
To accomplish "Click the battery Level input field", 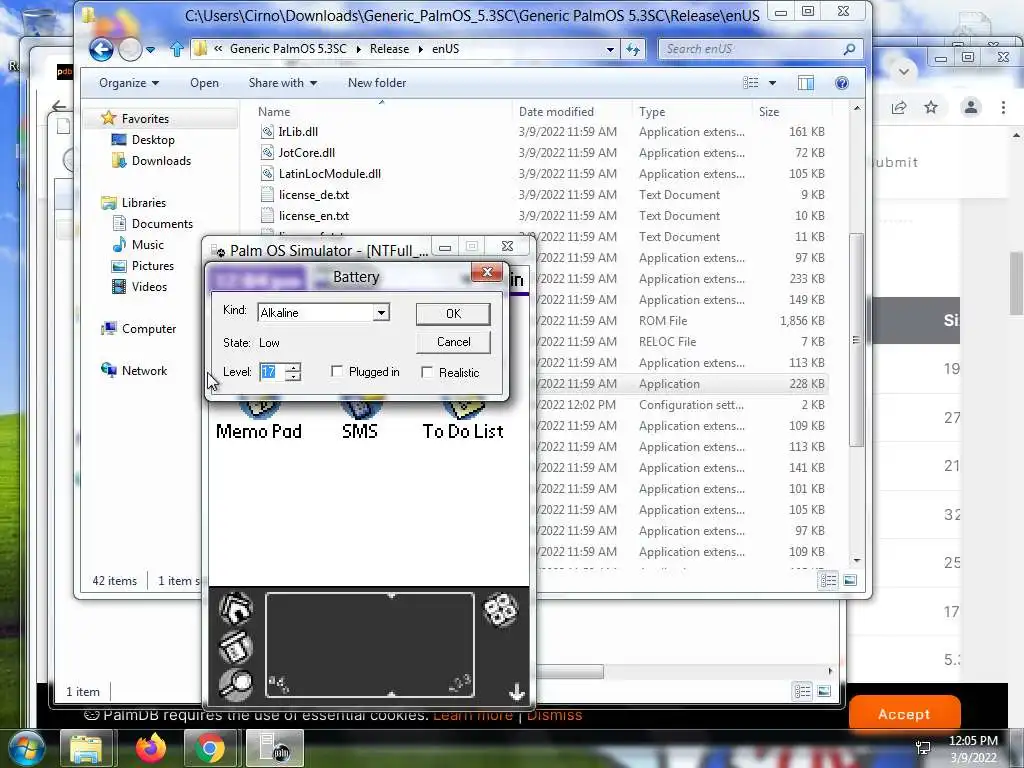I will click(x=272, y=372).
